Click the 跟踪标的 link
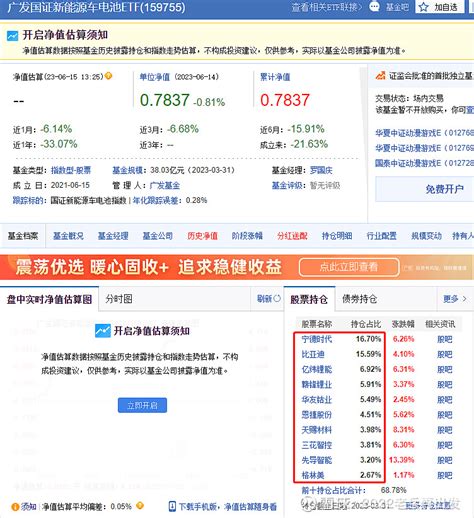The width and height of the screenshot is (474, 518). pyautogui.click(x=28, y=200)
